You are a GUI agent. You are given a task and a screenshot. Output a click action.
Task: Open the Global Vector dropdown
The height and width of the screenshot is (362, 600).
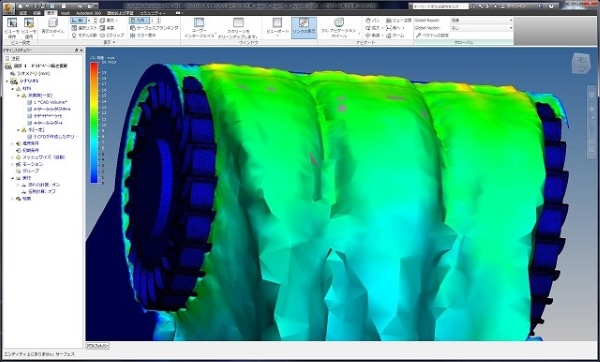click(481, 28)
